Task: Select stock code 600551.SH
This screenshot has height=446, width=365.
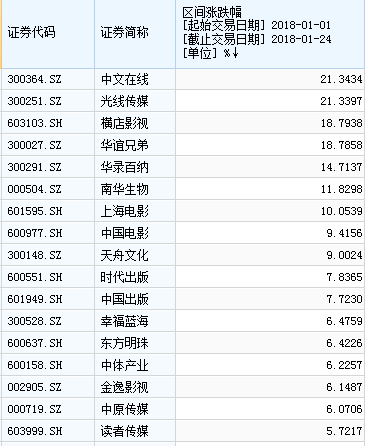Action: 35,277
